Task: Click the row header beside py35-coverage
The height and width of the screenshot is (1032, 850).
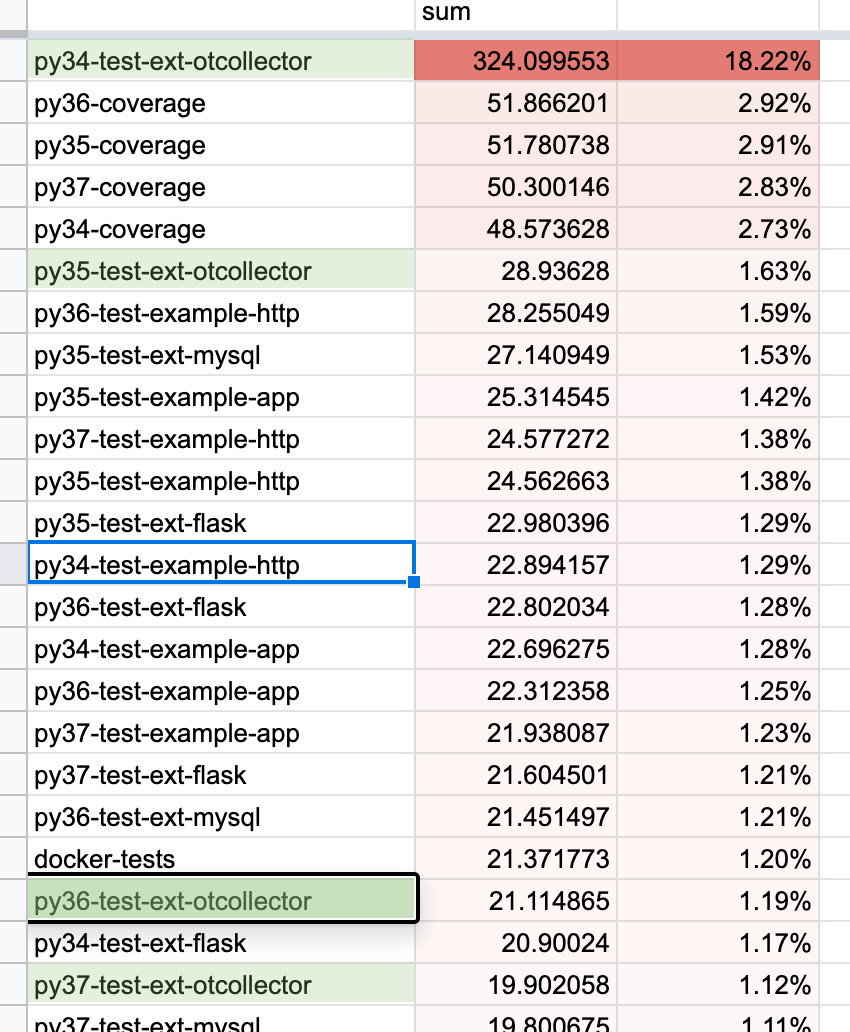Action: coord(14,144)
